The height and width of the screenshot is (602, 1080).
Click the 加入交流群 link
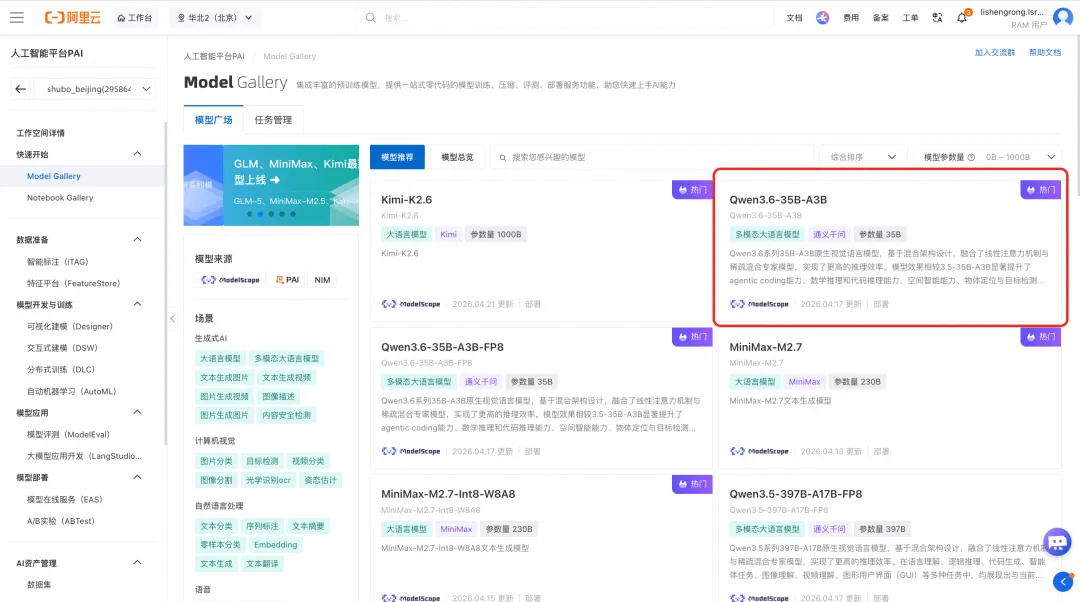(995, 52)
